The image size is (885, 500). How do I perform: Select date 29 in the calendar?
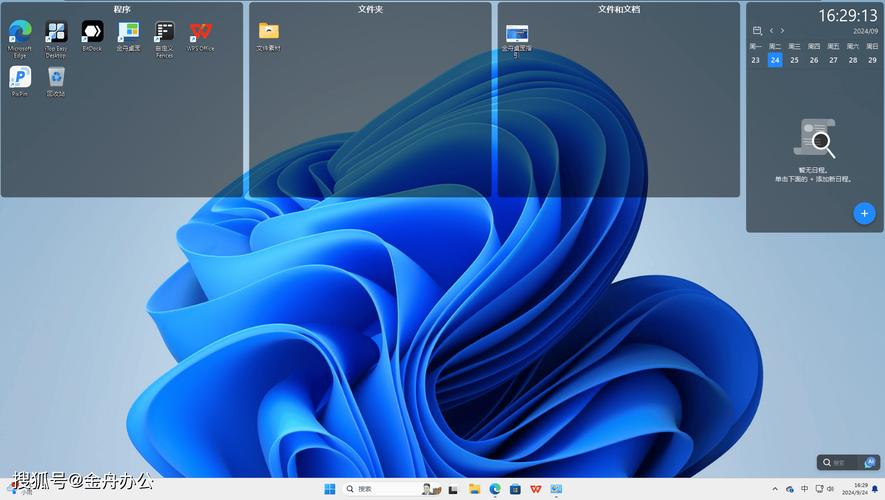tap(872, 60)
